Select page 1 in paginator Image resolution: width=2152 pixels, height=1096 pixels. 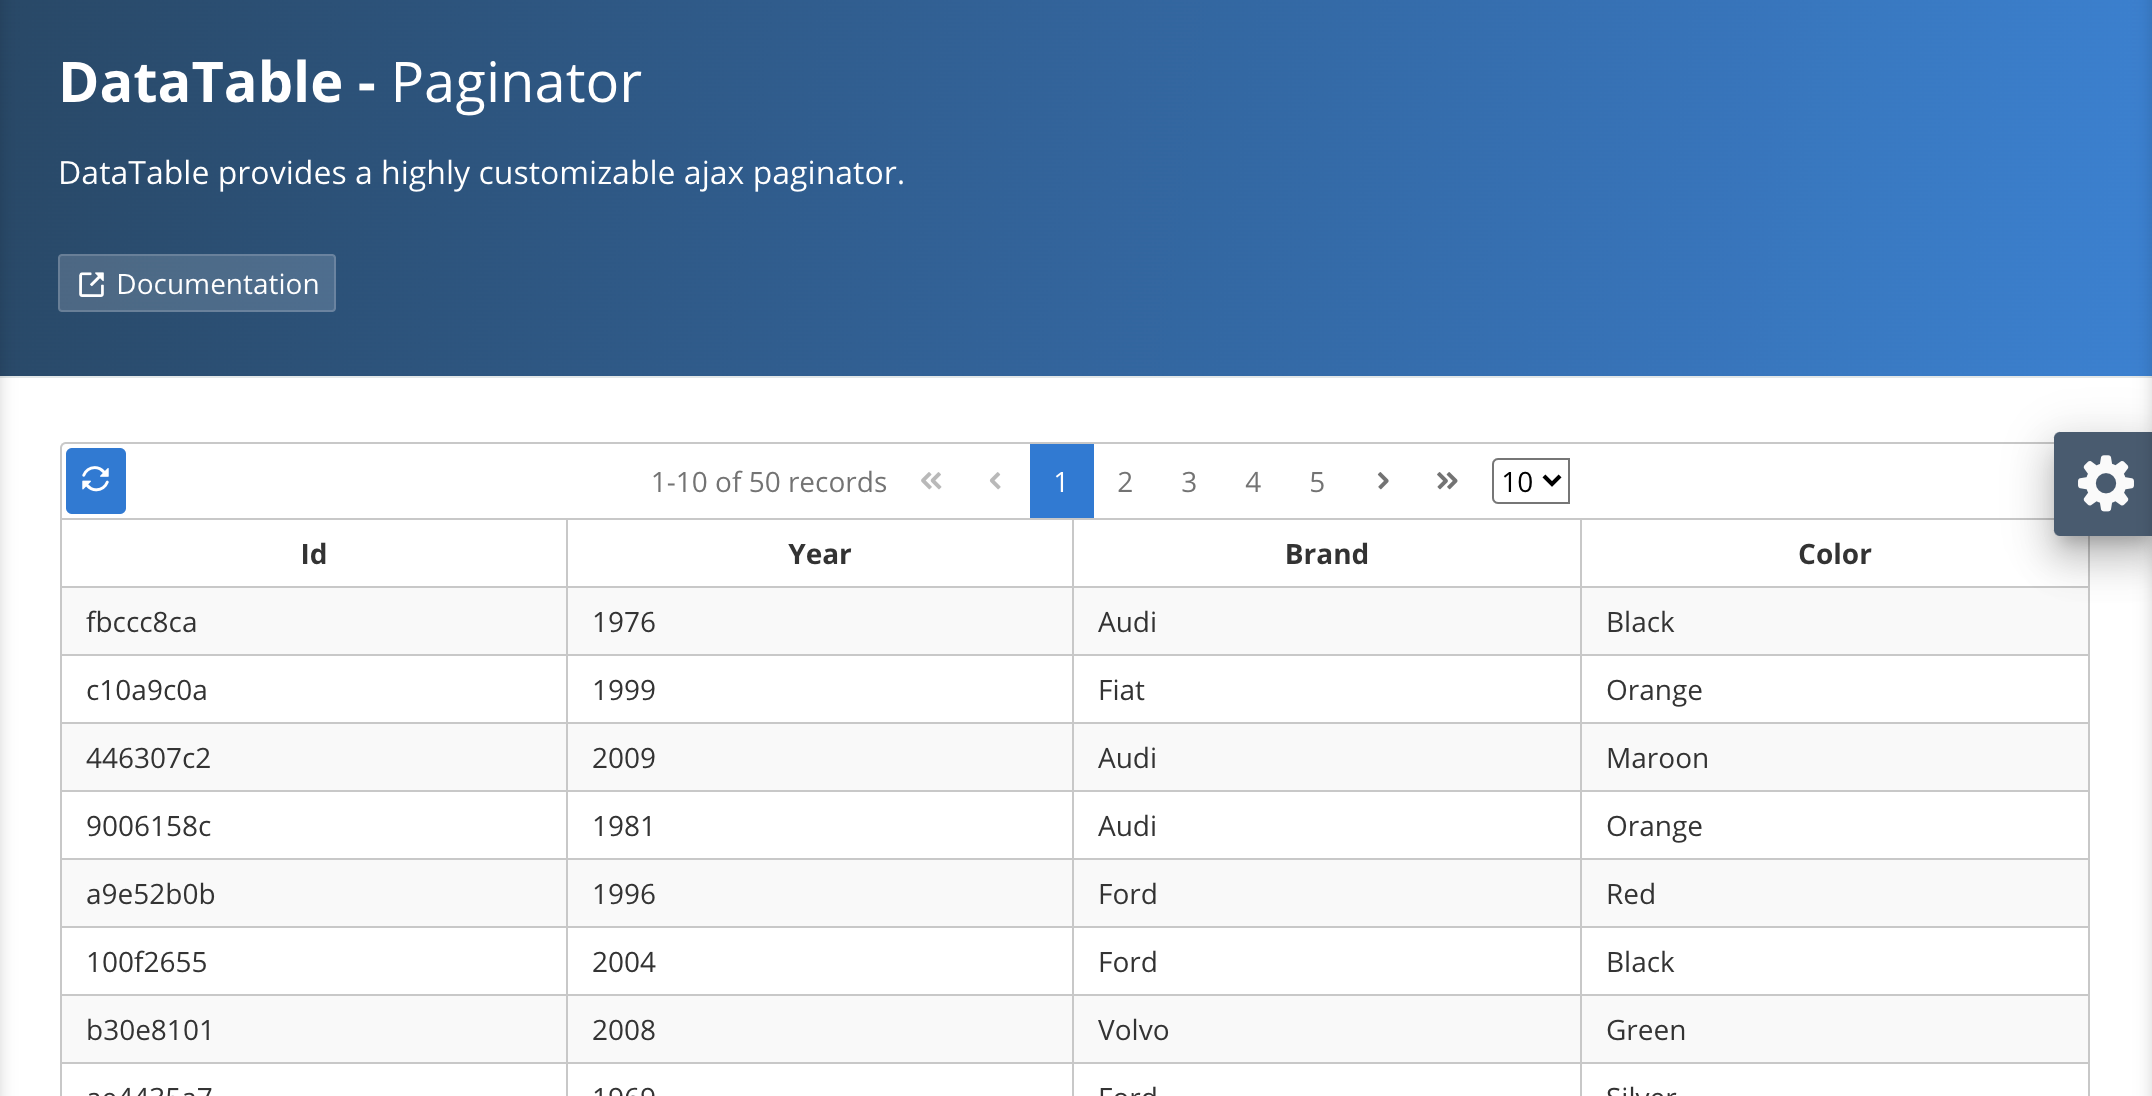click(x=1061, y=482)
